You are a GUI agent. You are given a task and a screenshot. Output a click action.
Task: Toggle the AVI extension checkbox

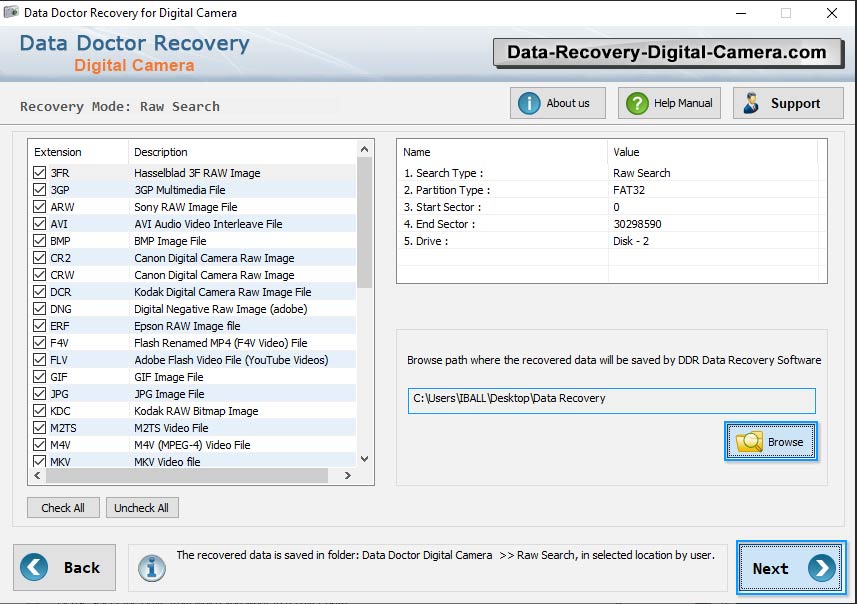[39, 224]
